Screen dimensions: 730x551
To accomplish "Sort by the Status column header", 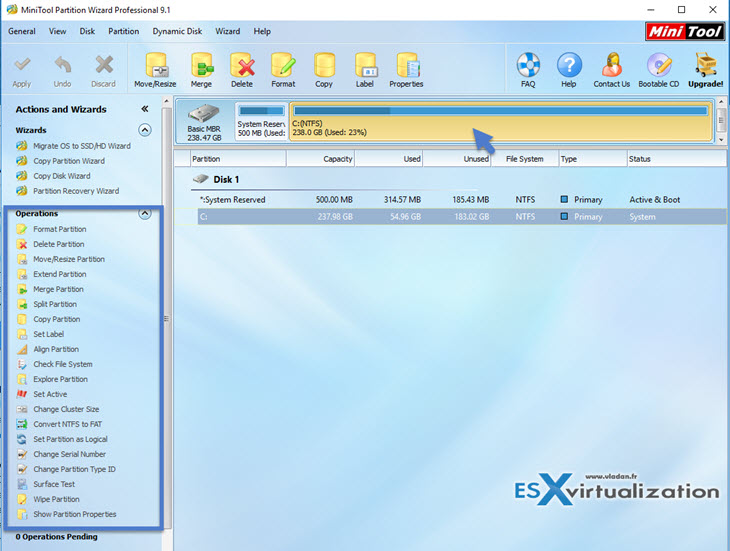I will pos(676,159).
